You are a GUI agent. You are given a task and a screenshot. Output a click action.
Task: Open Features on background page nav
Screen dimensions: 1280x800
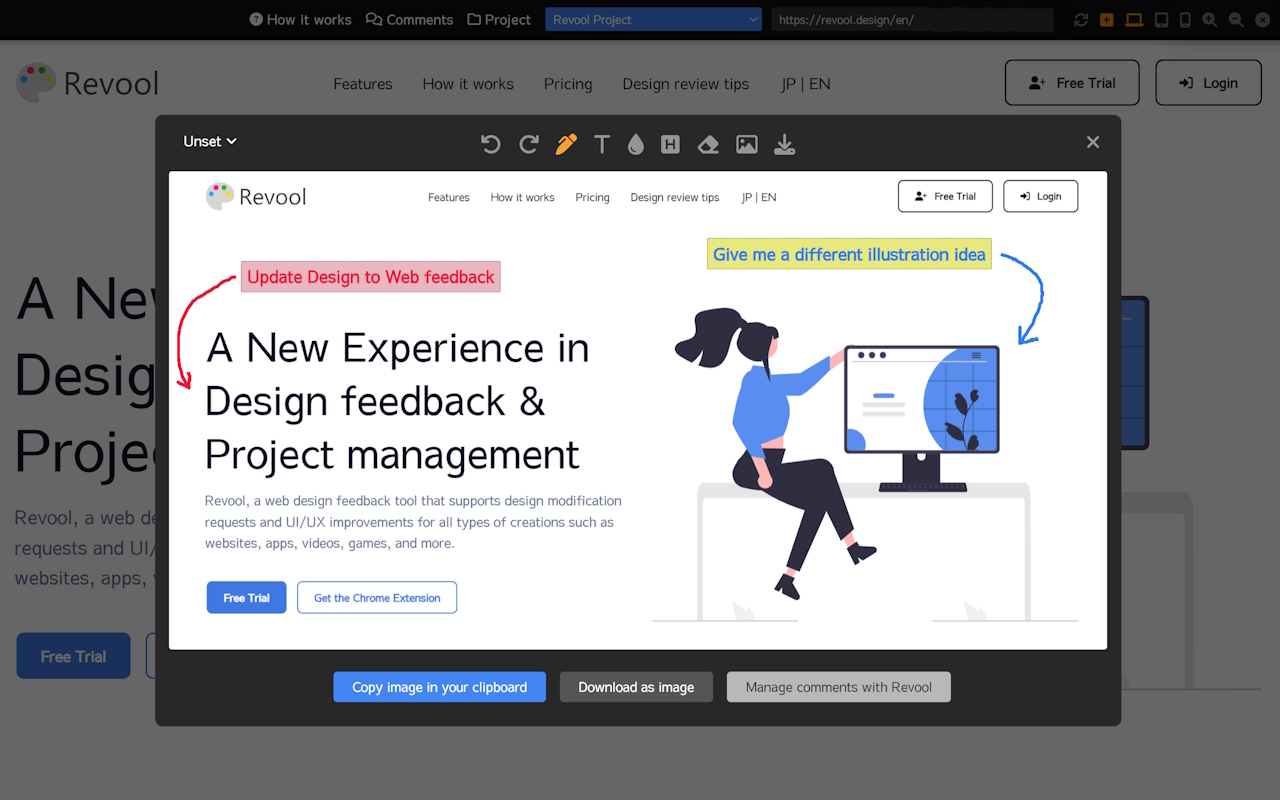pos(363,84)
